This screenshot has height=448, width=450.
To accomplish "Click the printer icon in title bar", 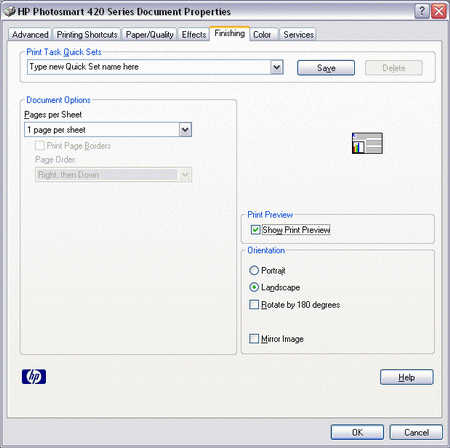I will point(9,11).
